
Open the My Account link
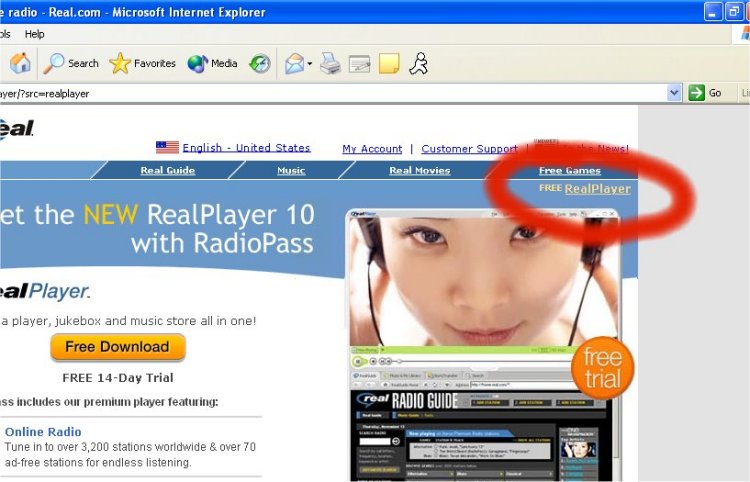(372, 149)
